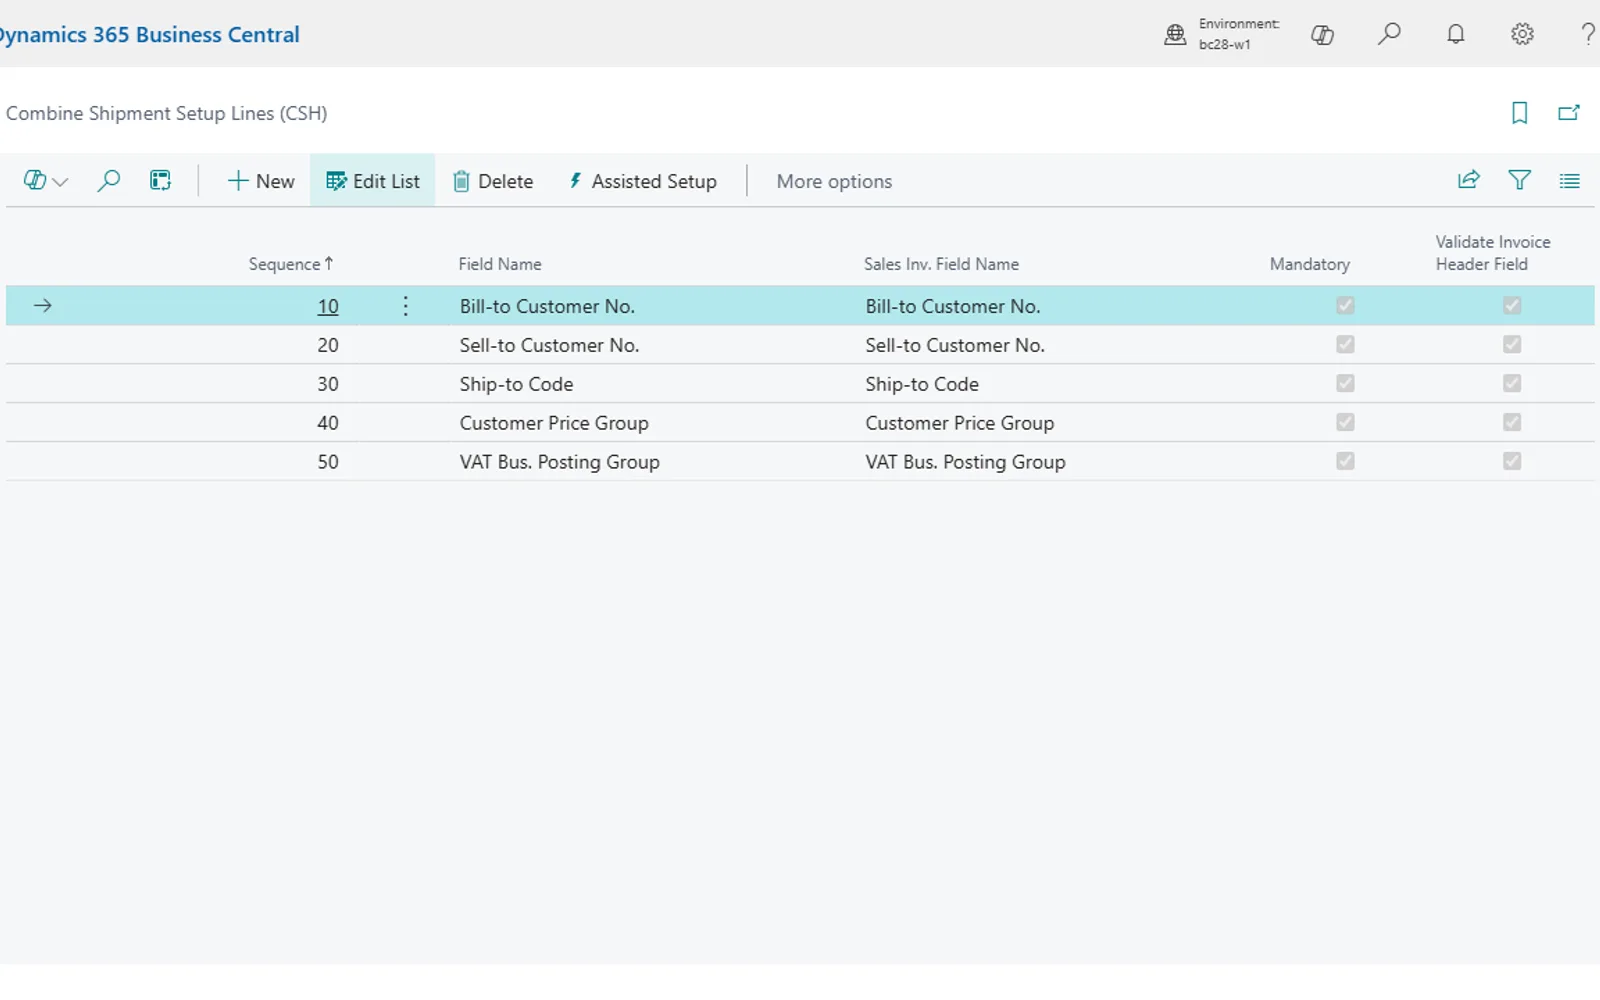The width and height of the screenshot is (1600, 1000).
Task: Open the global search magnifier in header
Action: [1389, 34]
